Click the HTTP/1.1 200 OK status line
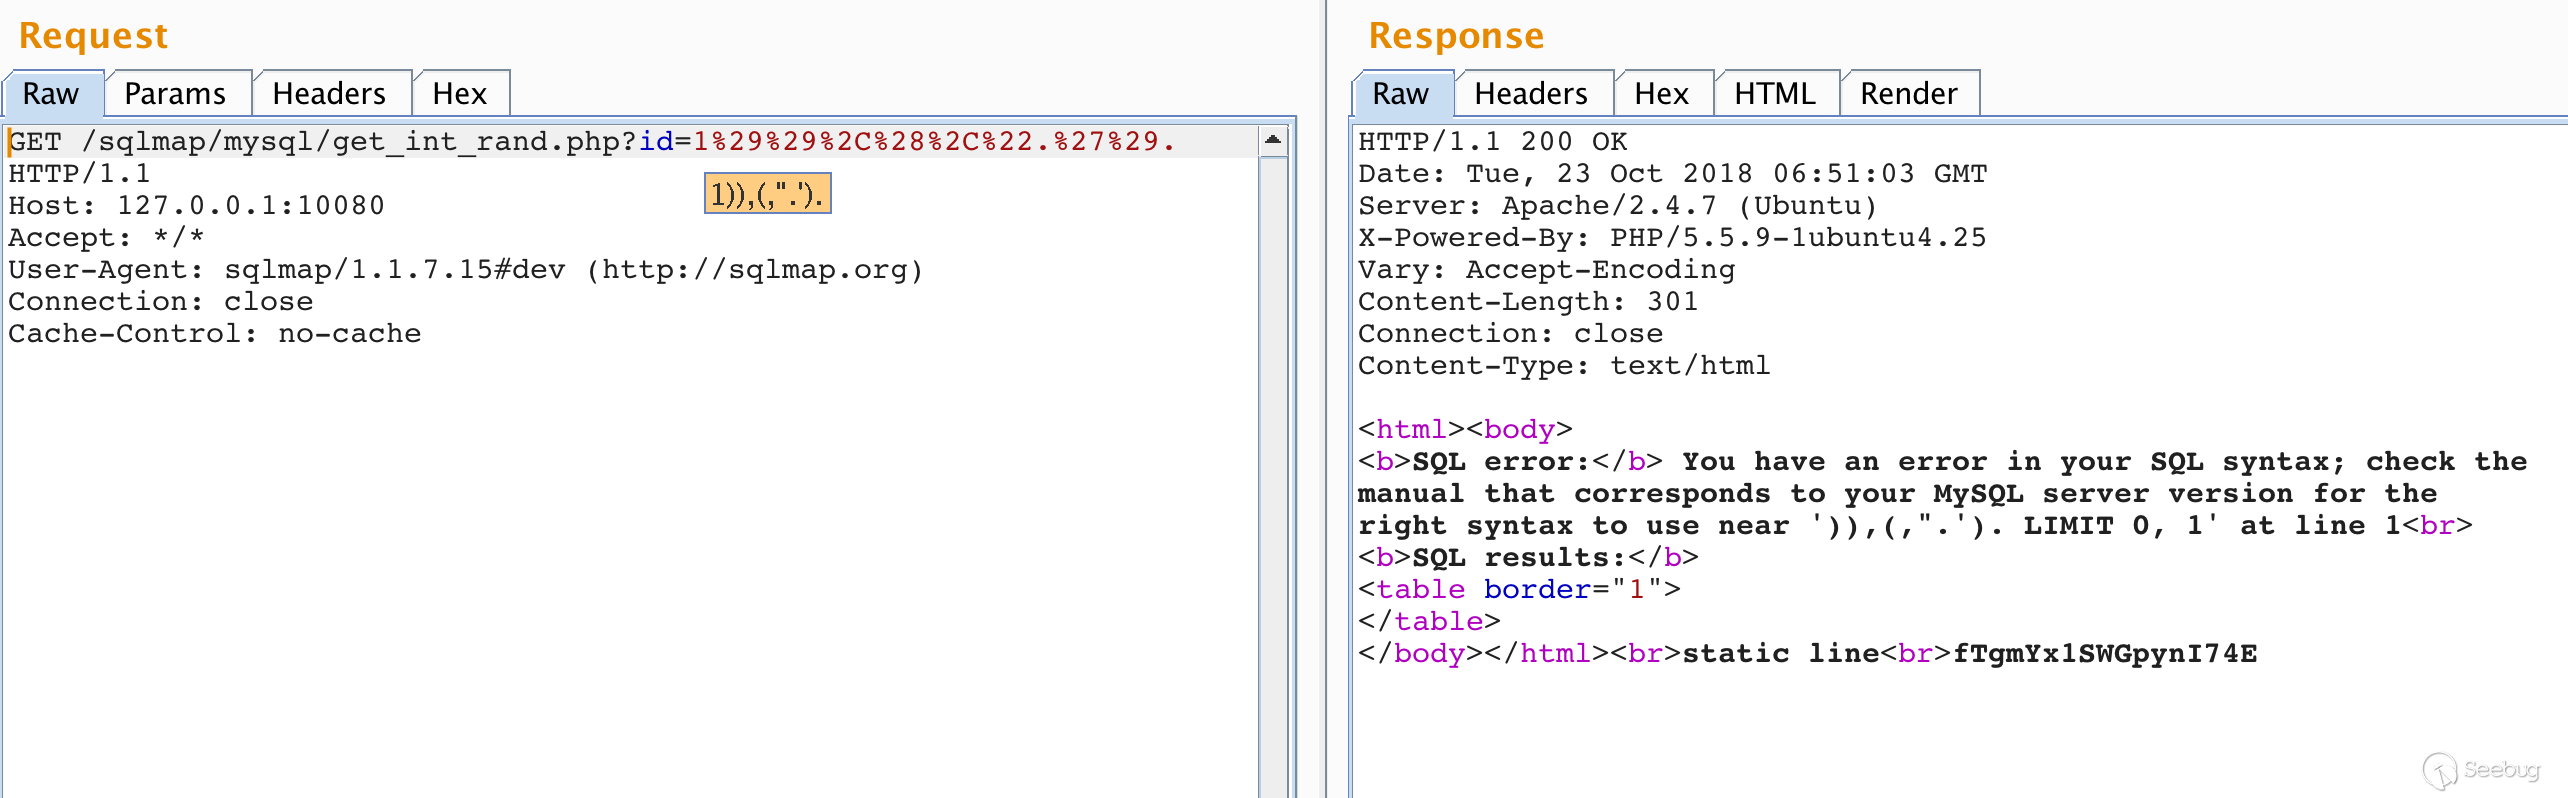This screenshot has height=798, width=2568. click(1493, 142)
